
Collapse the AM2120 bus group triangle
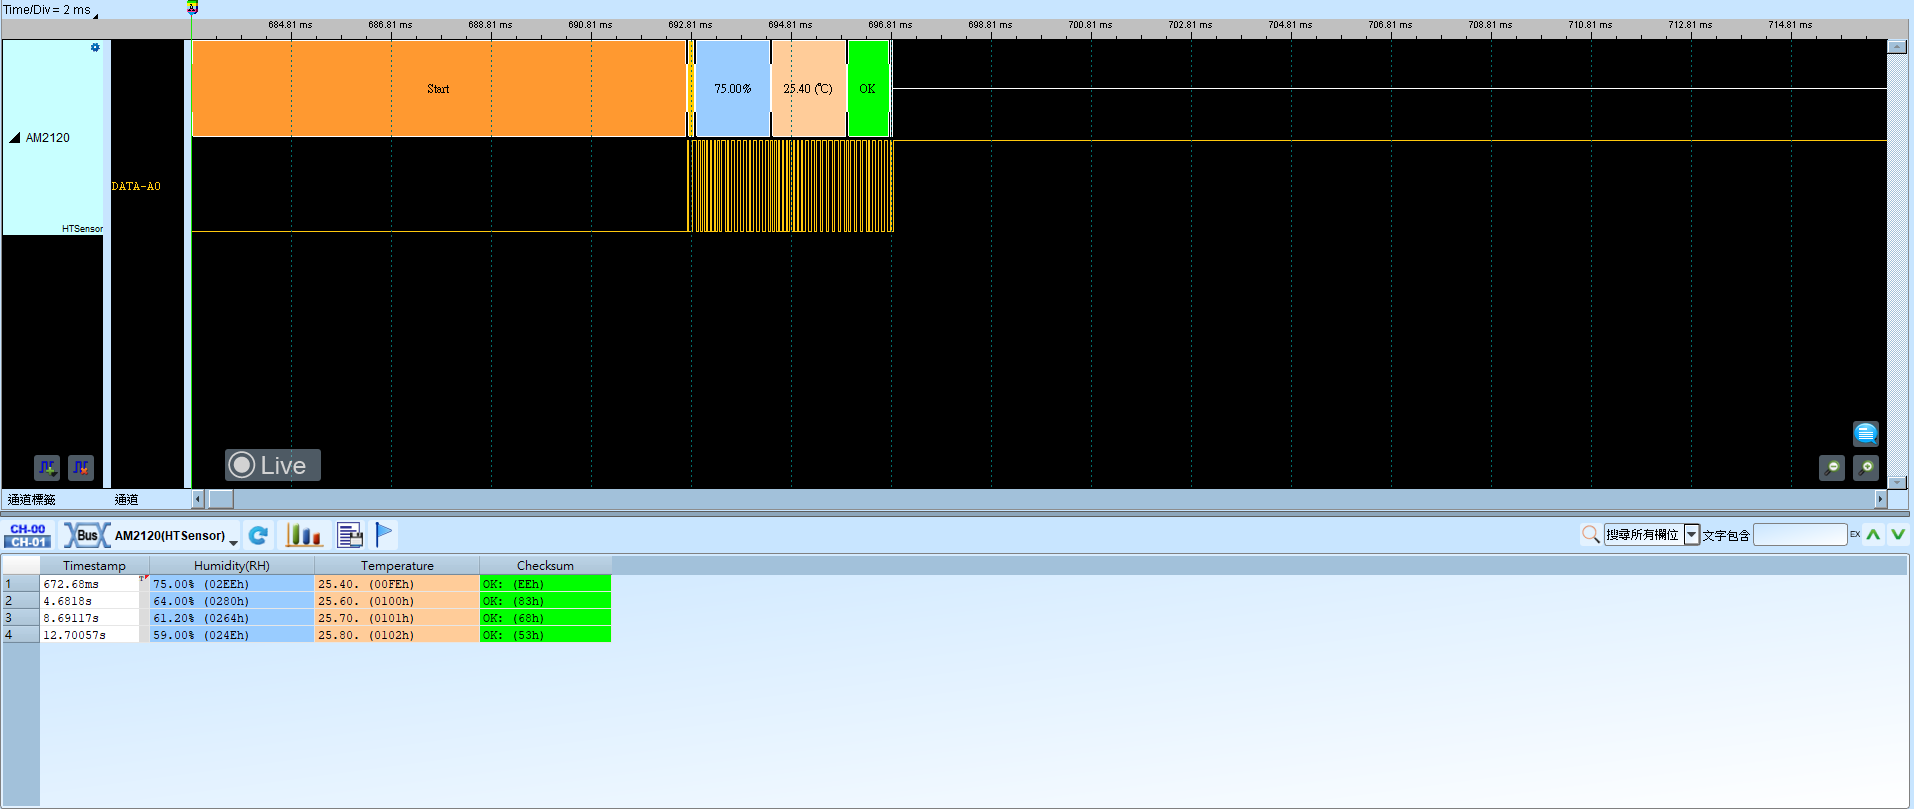[x=15, y=138]
